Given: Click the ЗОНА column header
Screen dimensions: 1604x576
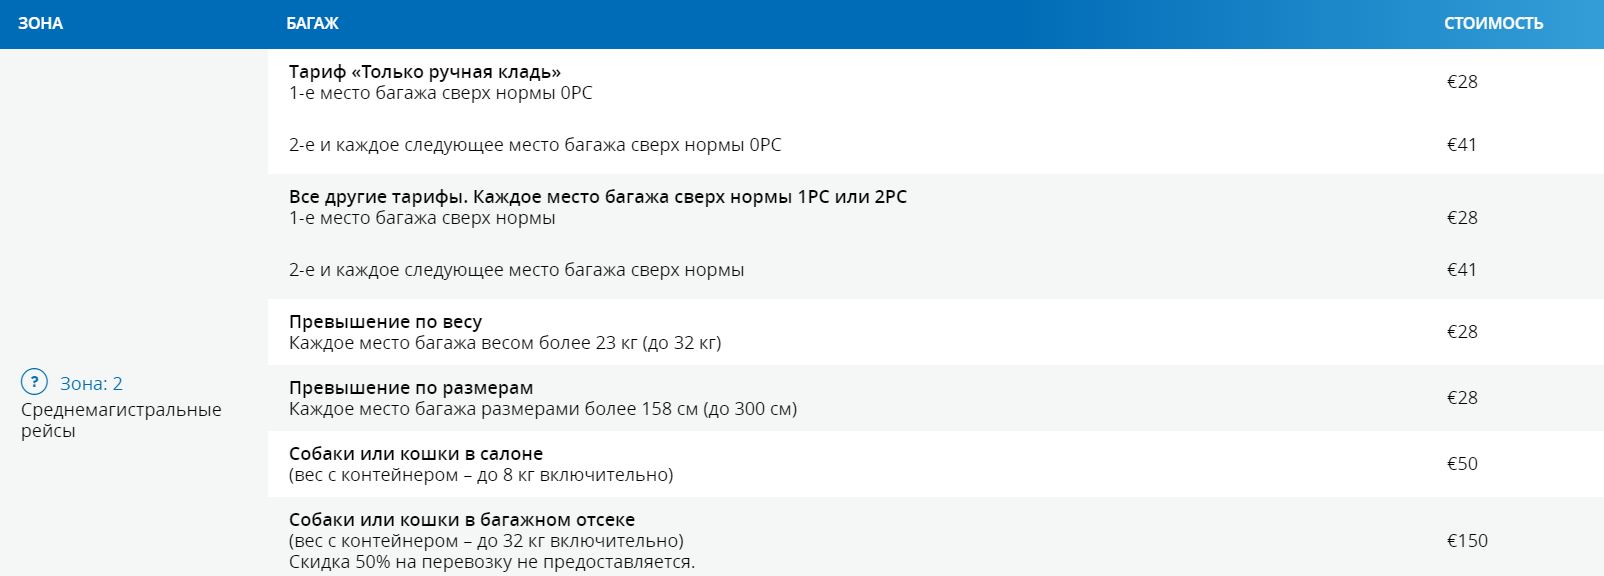Looking at the screenshot, I should 40,23.
